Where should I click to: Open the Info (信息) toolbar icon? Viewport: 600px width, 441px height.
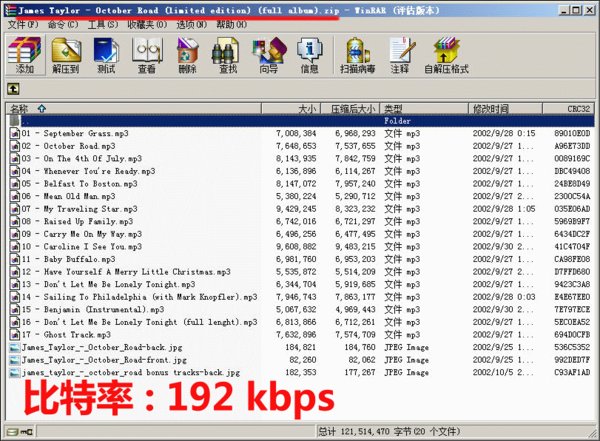click(309, 55)
